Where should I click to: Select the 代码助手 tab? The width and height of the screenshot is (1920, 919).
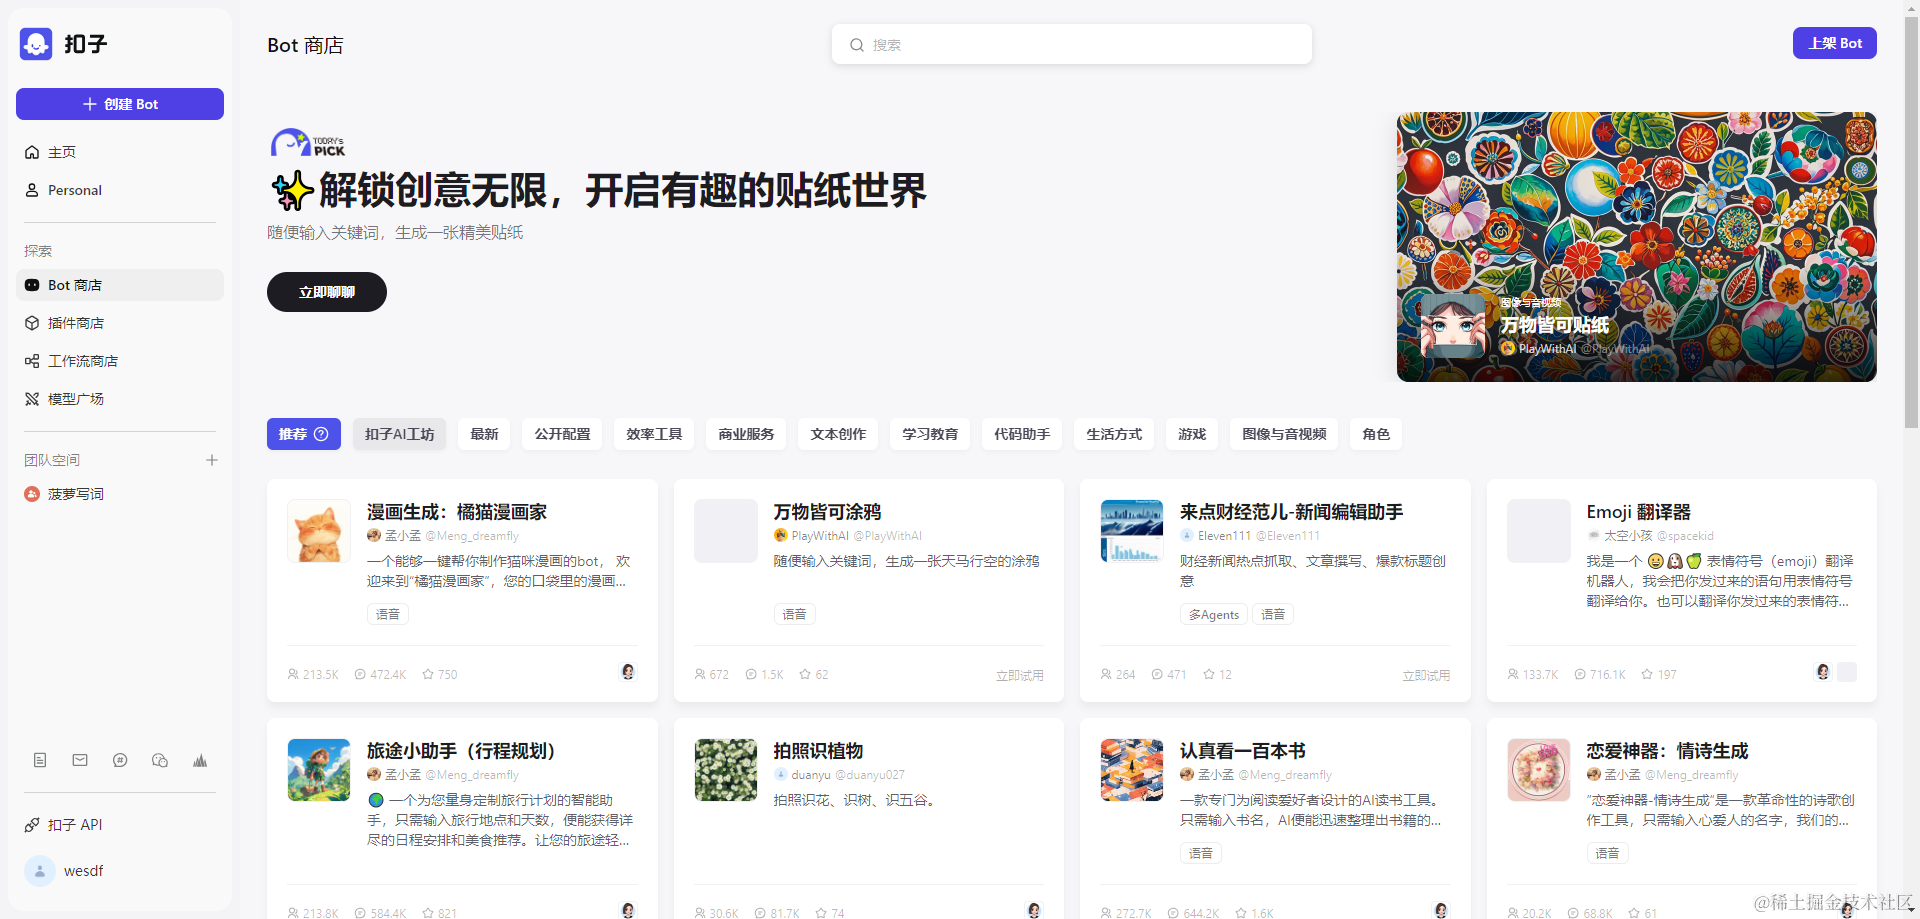(1022, 434)
